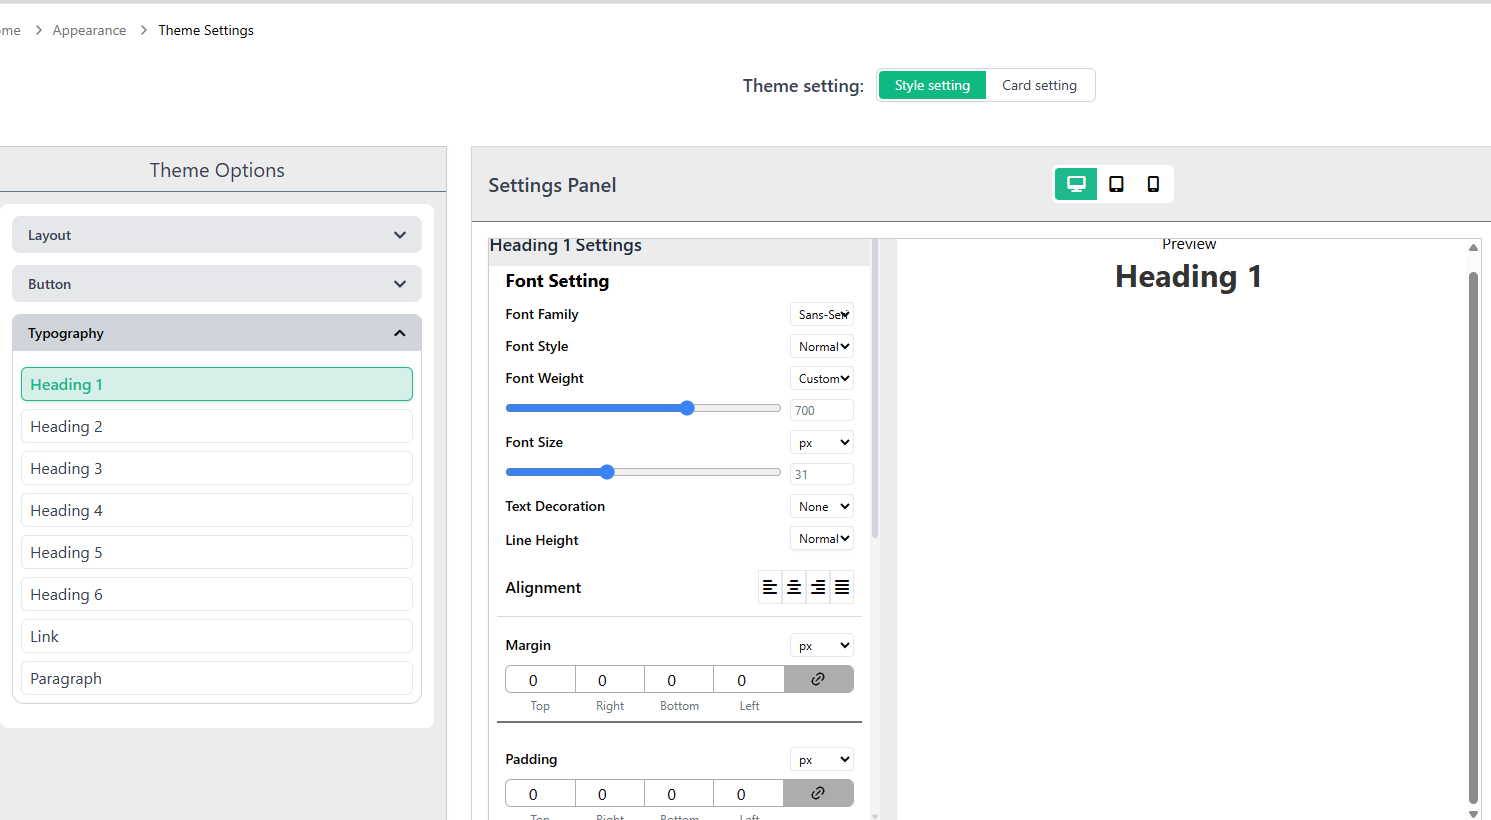Open the Font Size unit dropdown
1491x820 pixels.
click(822, 442)
